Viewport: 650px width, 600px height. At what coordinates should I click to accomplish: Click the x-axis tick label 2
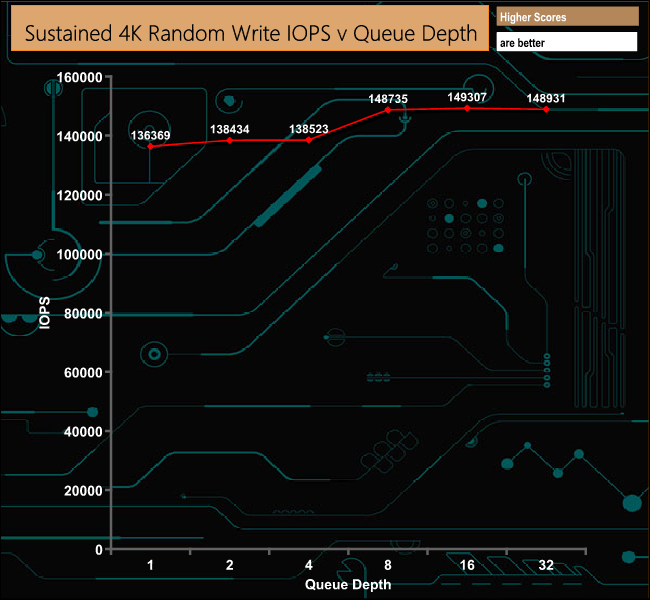pyautogui.click(x=230, y=565)
